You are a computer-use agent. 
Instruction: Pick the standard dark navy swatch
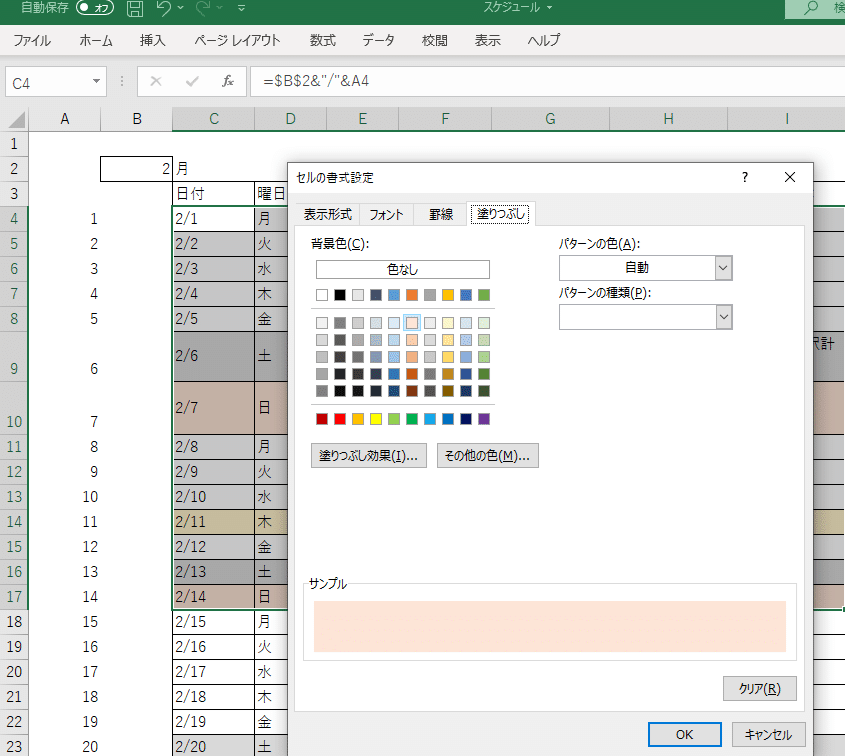click(466, 419)
